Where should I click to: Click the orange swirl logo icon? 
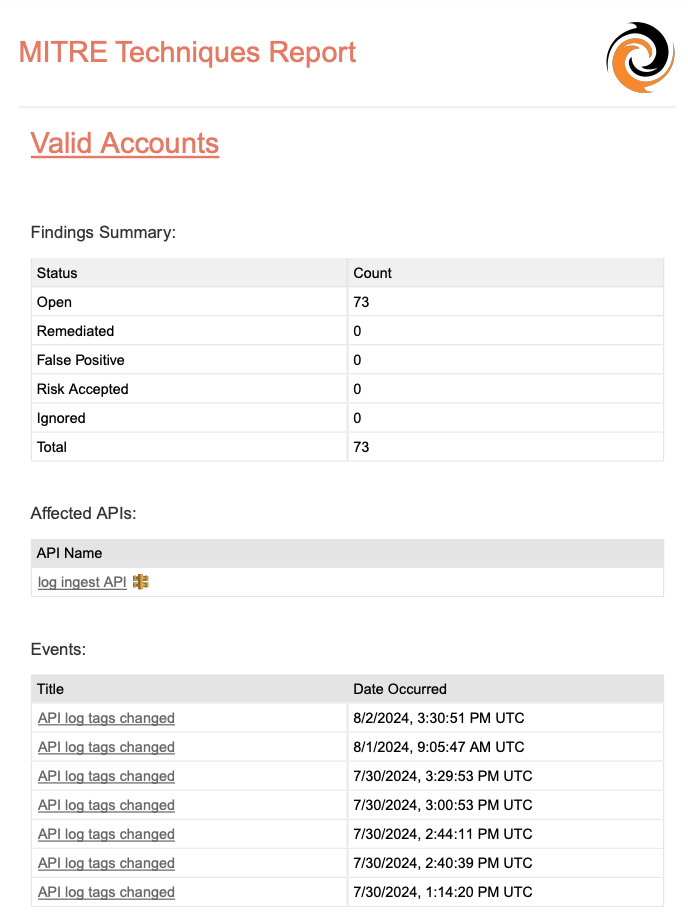pyautogui.click(x=640, y=57)
